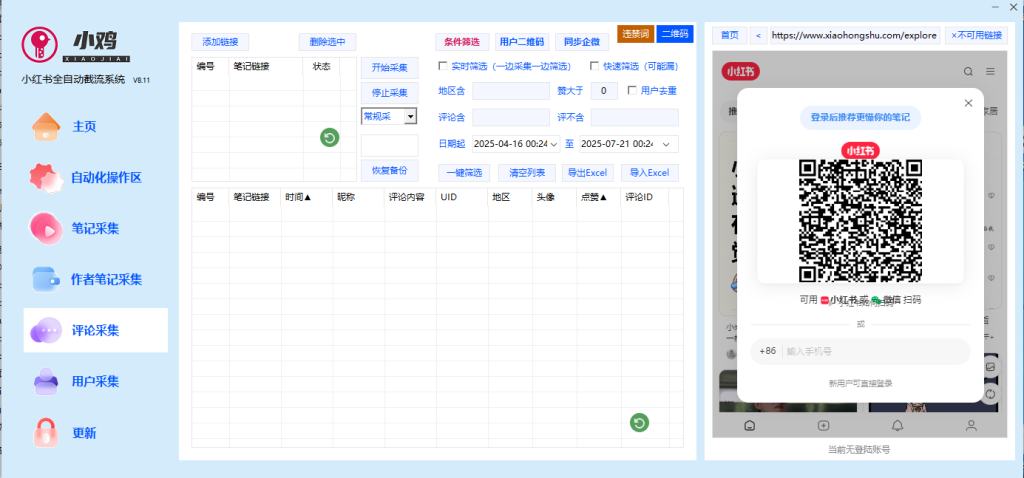Expand the end date picker 2025-07-21
The height and width of the screenshot is (478, 1024).
(666, 144)
